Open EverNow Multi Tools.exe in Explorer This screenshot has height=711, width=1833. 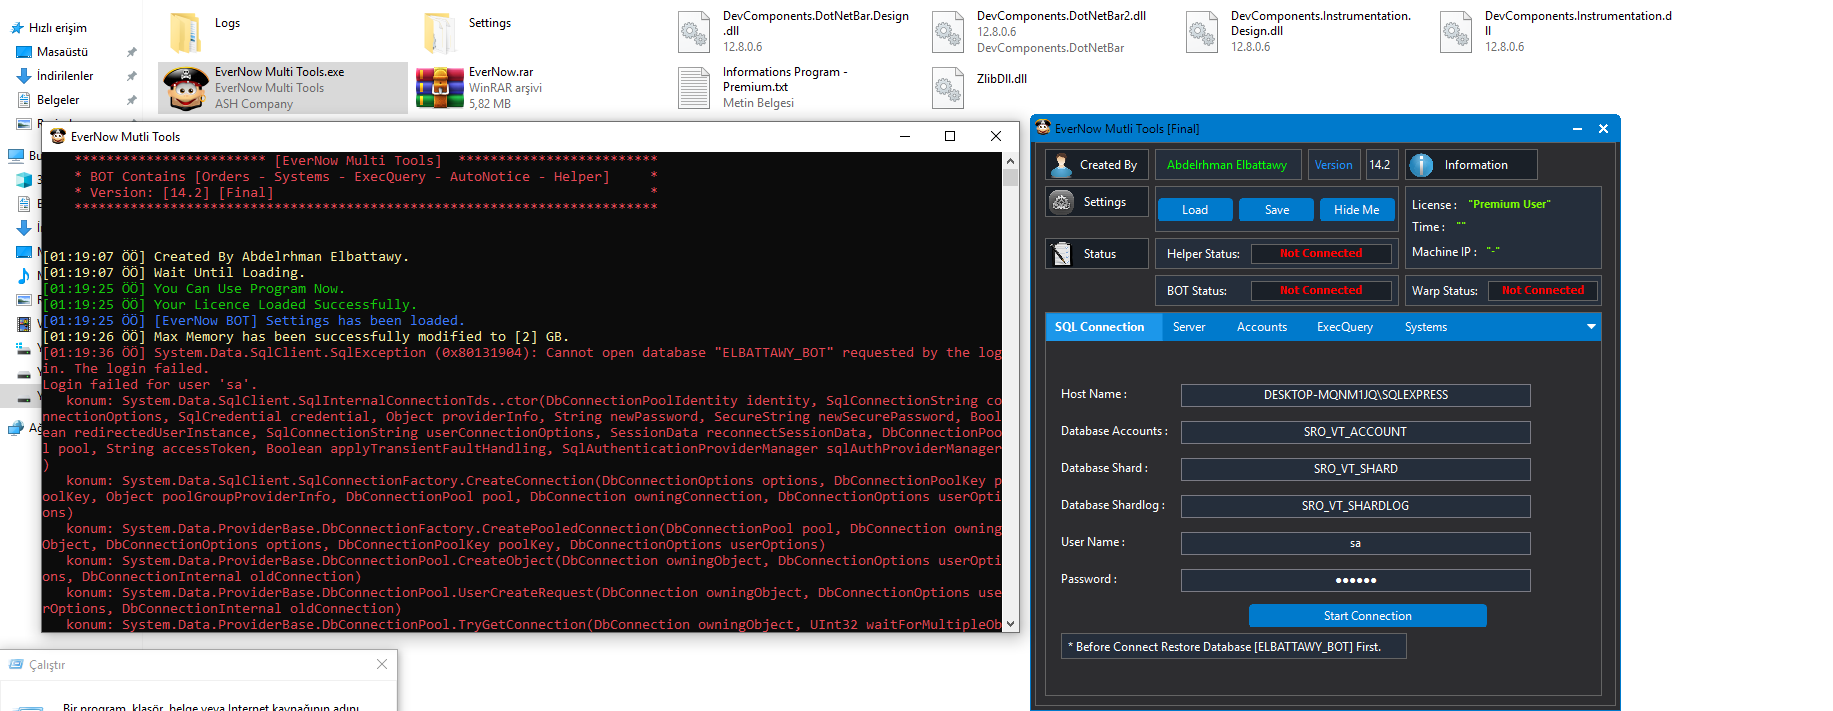[x=283, y=88]
